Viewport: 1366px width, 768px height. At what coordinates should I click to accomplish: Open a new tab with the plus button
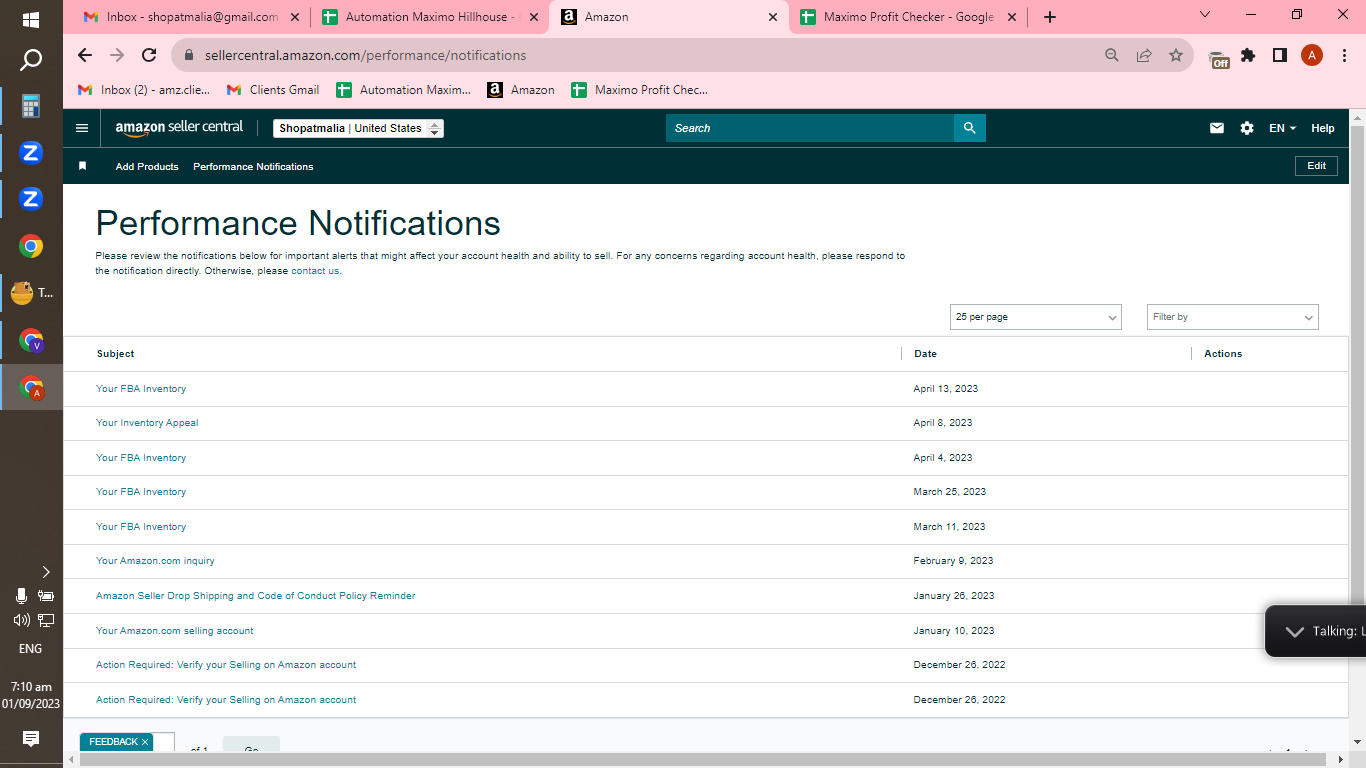tap(1049, 17)
